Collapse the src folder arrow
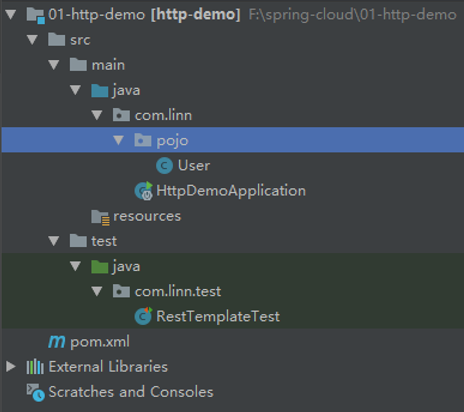Viewport: 464px width, 412px height. [32, 40]
